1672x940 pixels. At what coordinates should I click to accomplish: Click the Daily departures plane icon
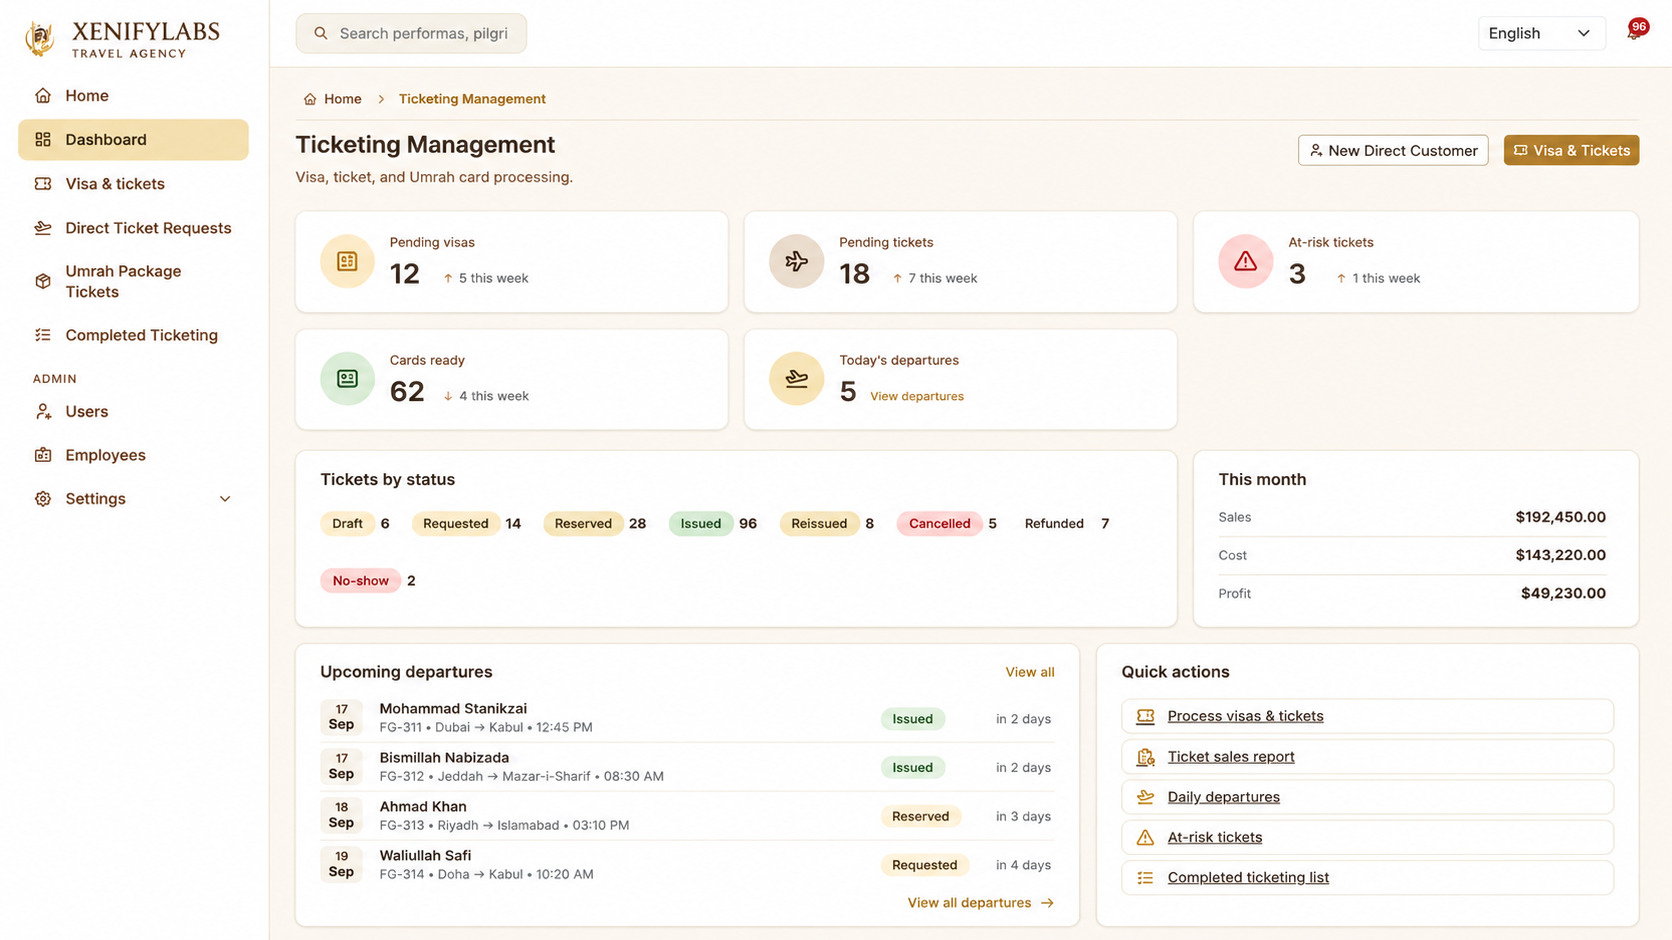(1146, 797)
